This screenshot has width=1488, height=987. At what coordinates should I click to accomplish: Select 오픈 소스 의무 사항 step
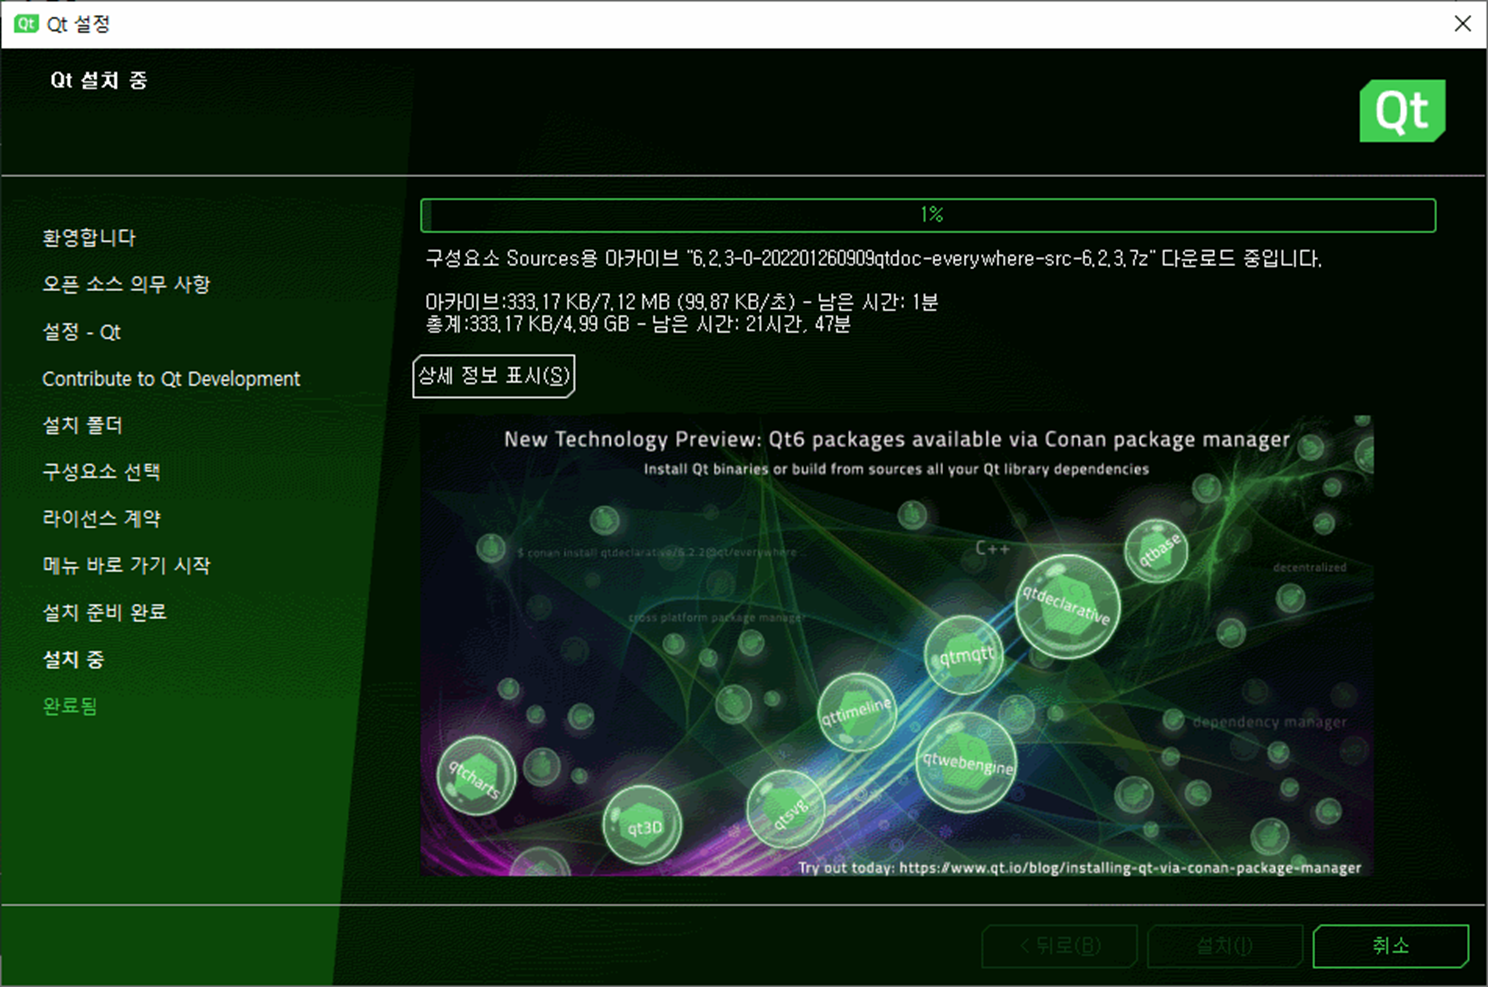(126, 285)
